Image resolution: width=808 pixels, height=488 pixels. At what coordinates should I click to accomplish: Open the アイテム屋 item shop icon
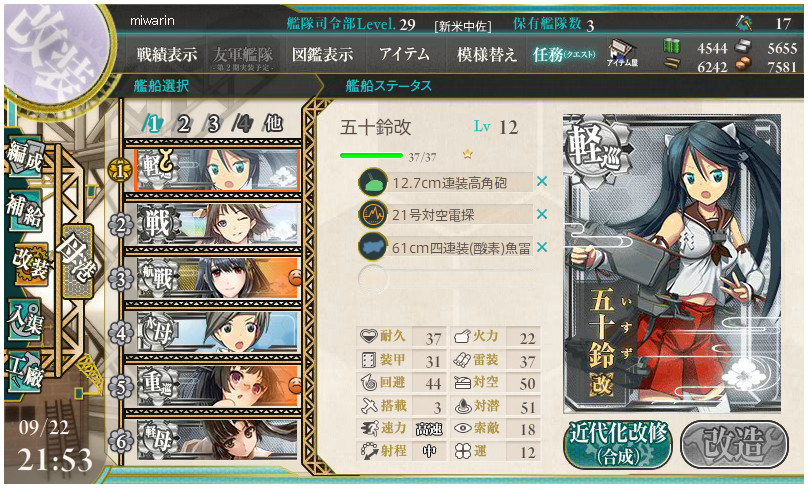click(622, 54)
